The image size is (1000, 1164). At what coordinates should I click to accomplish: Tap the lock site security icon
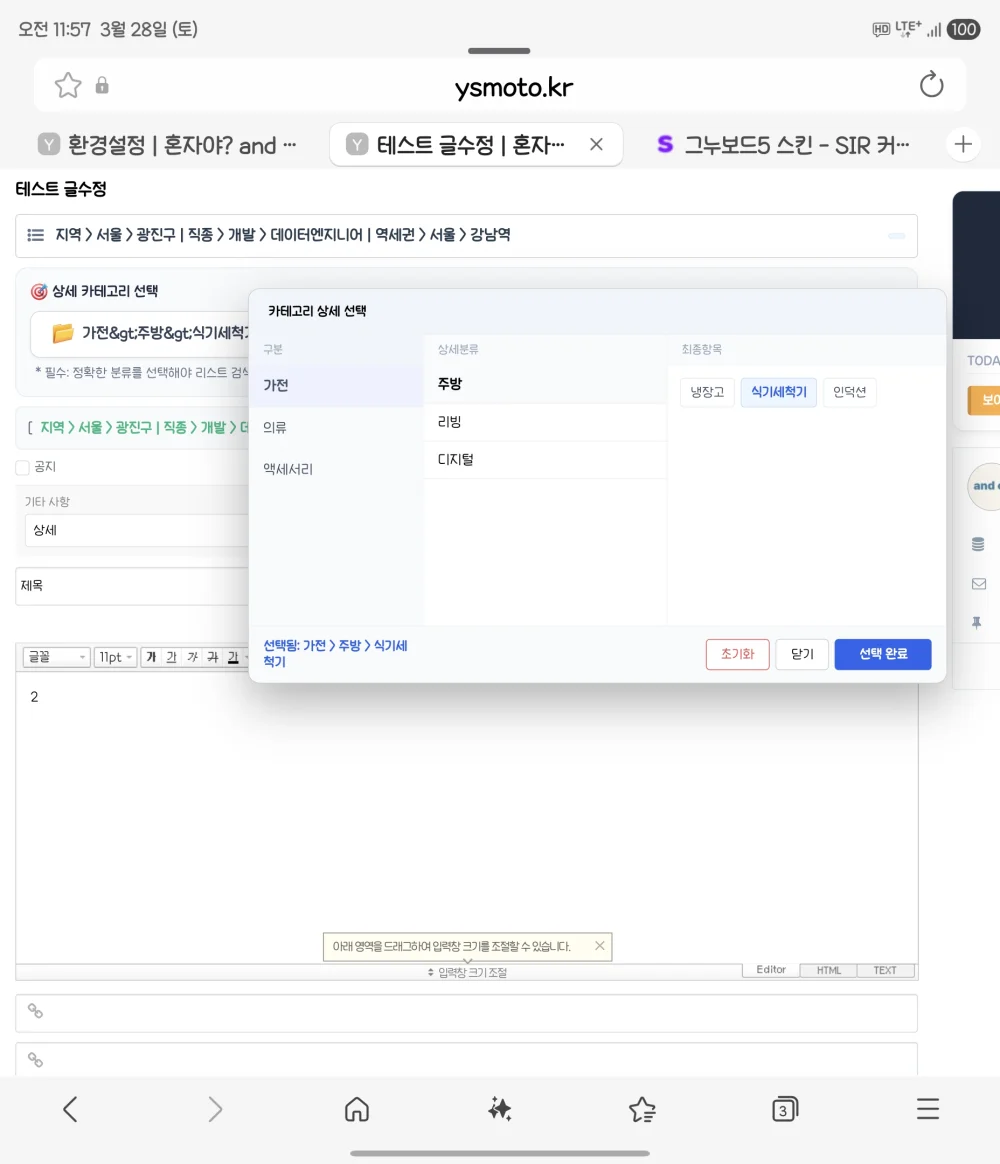coord(102,85)
